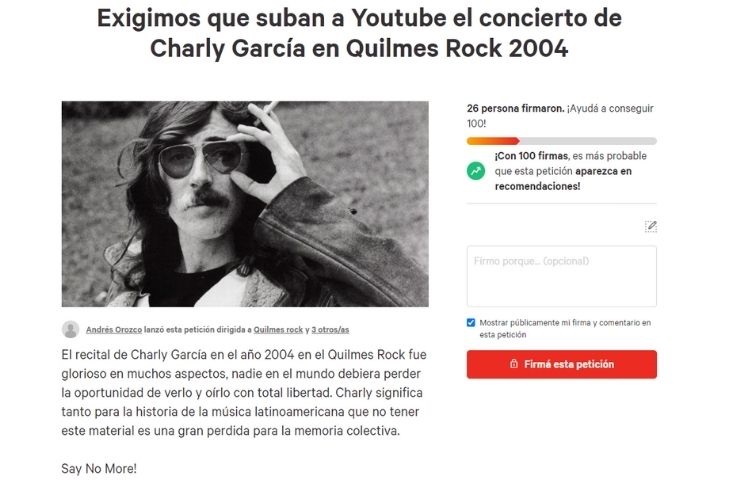Open the Andrés Orozco author link
The height and width of the screenshot is (487, 730).
[x=114, y=330]
